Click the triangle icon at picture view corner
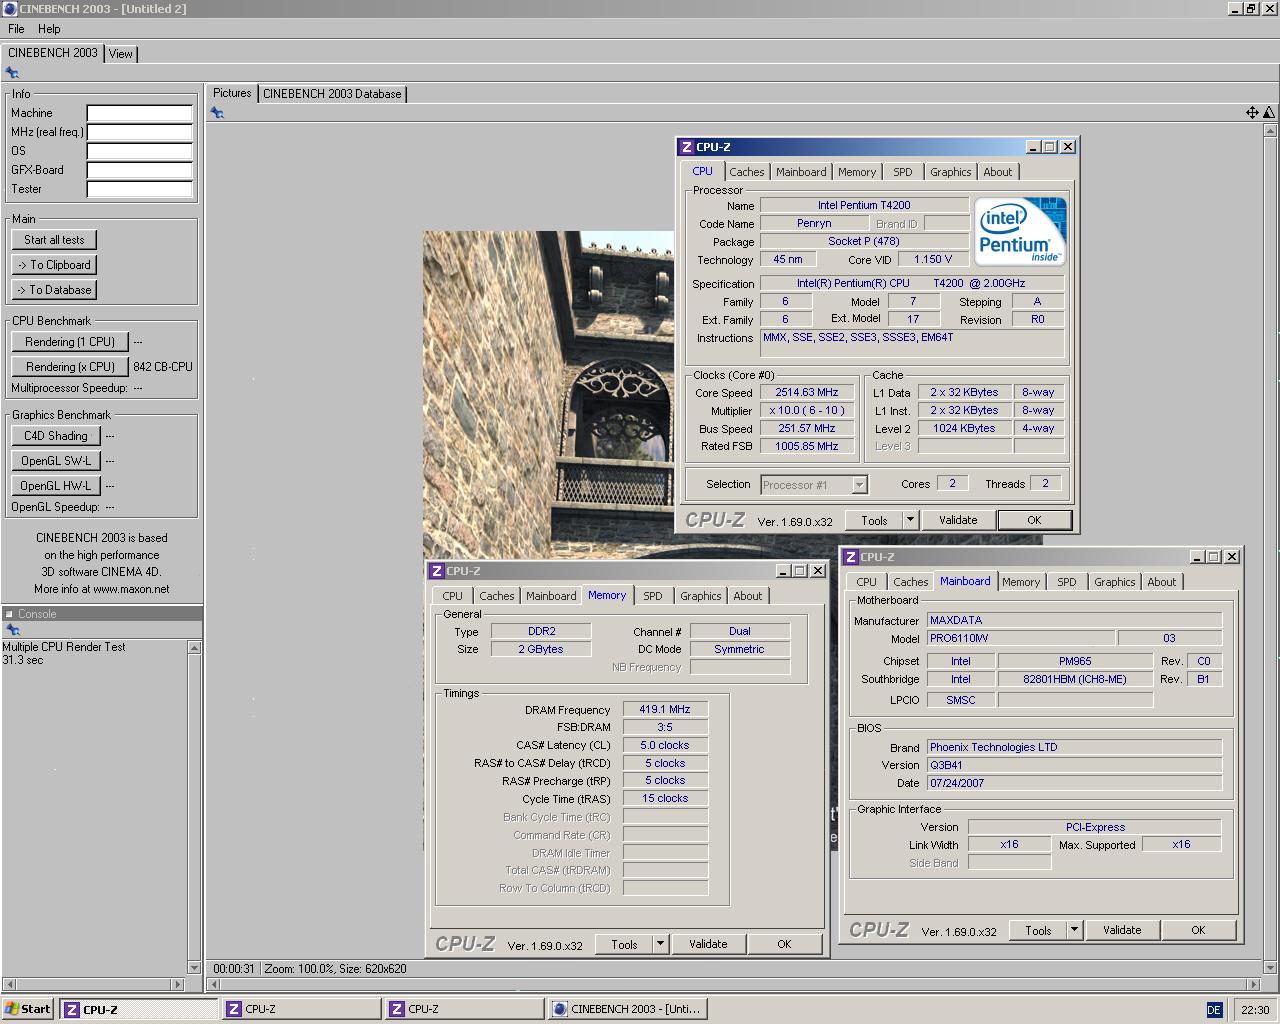 pyautogui.click(x=1269, y=113)
